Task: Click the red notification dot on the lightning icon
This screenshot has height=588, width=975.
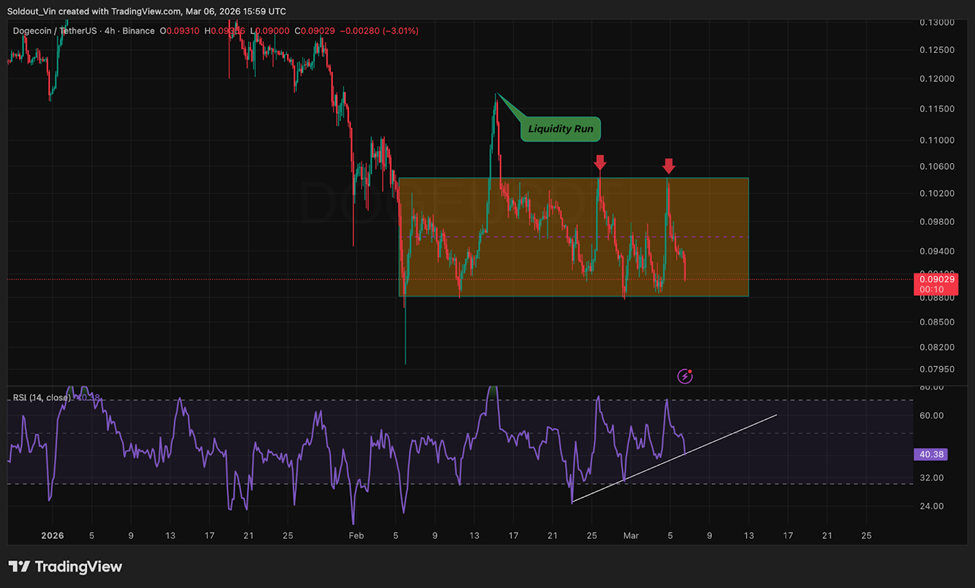Action: tap(692, 370)
